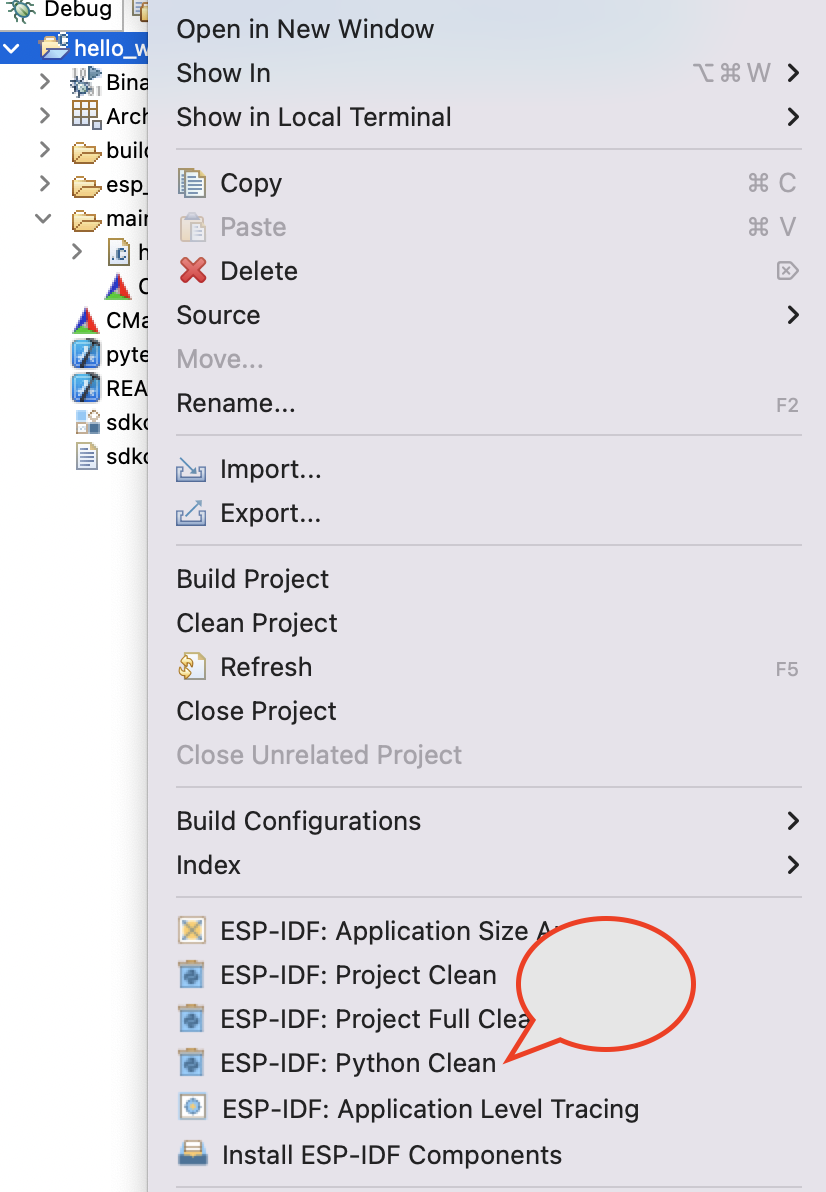Click the Copy icon in context menu
The height and width of the screenshot is (1192, 826).
click(191, 183)
